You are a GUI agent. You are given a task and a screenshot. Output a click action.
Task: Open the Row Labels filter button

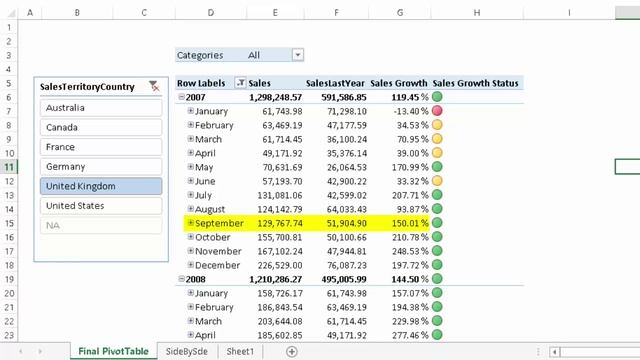240,83
